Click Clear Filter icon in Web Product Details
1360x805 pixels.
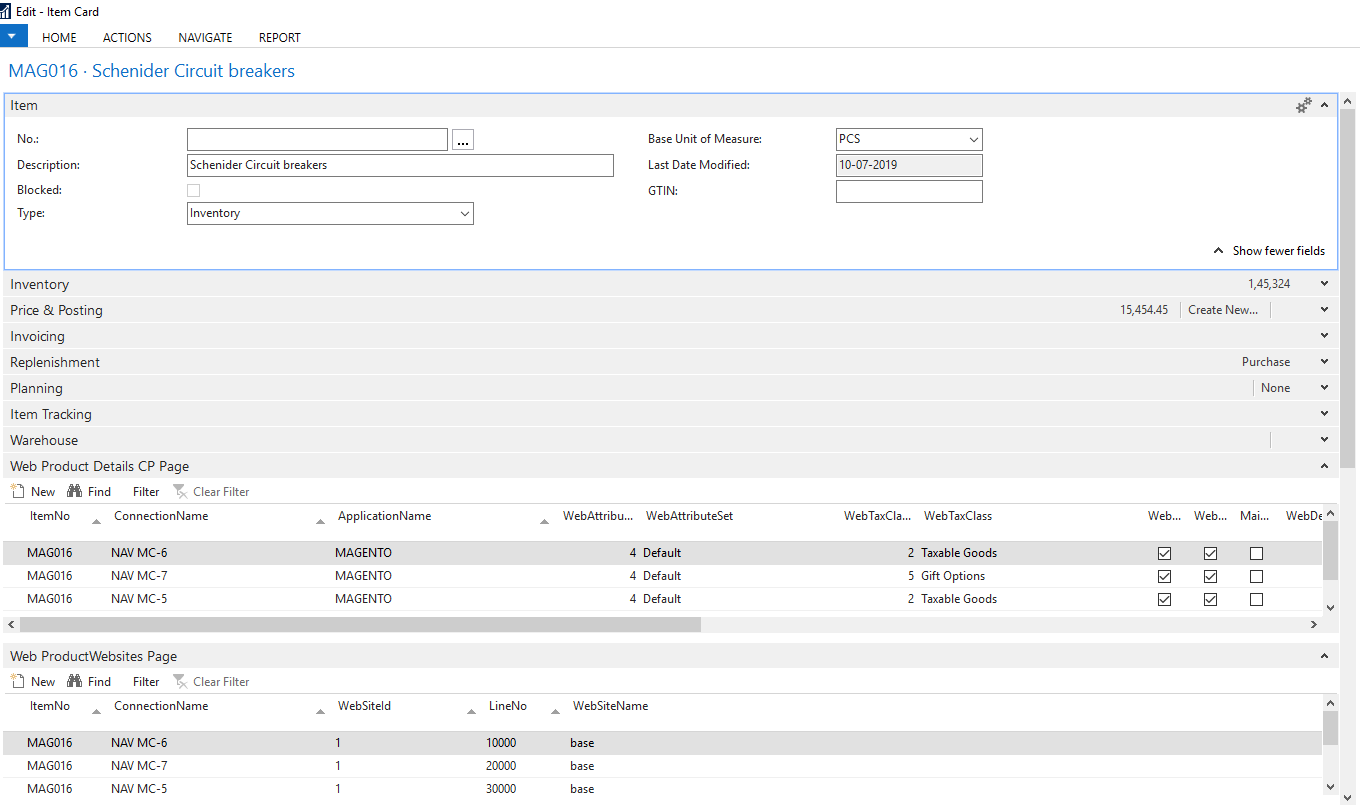[x=180, y=491]
